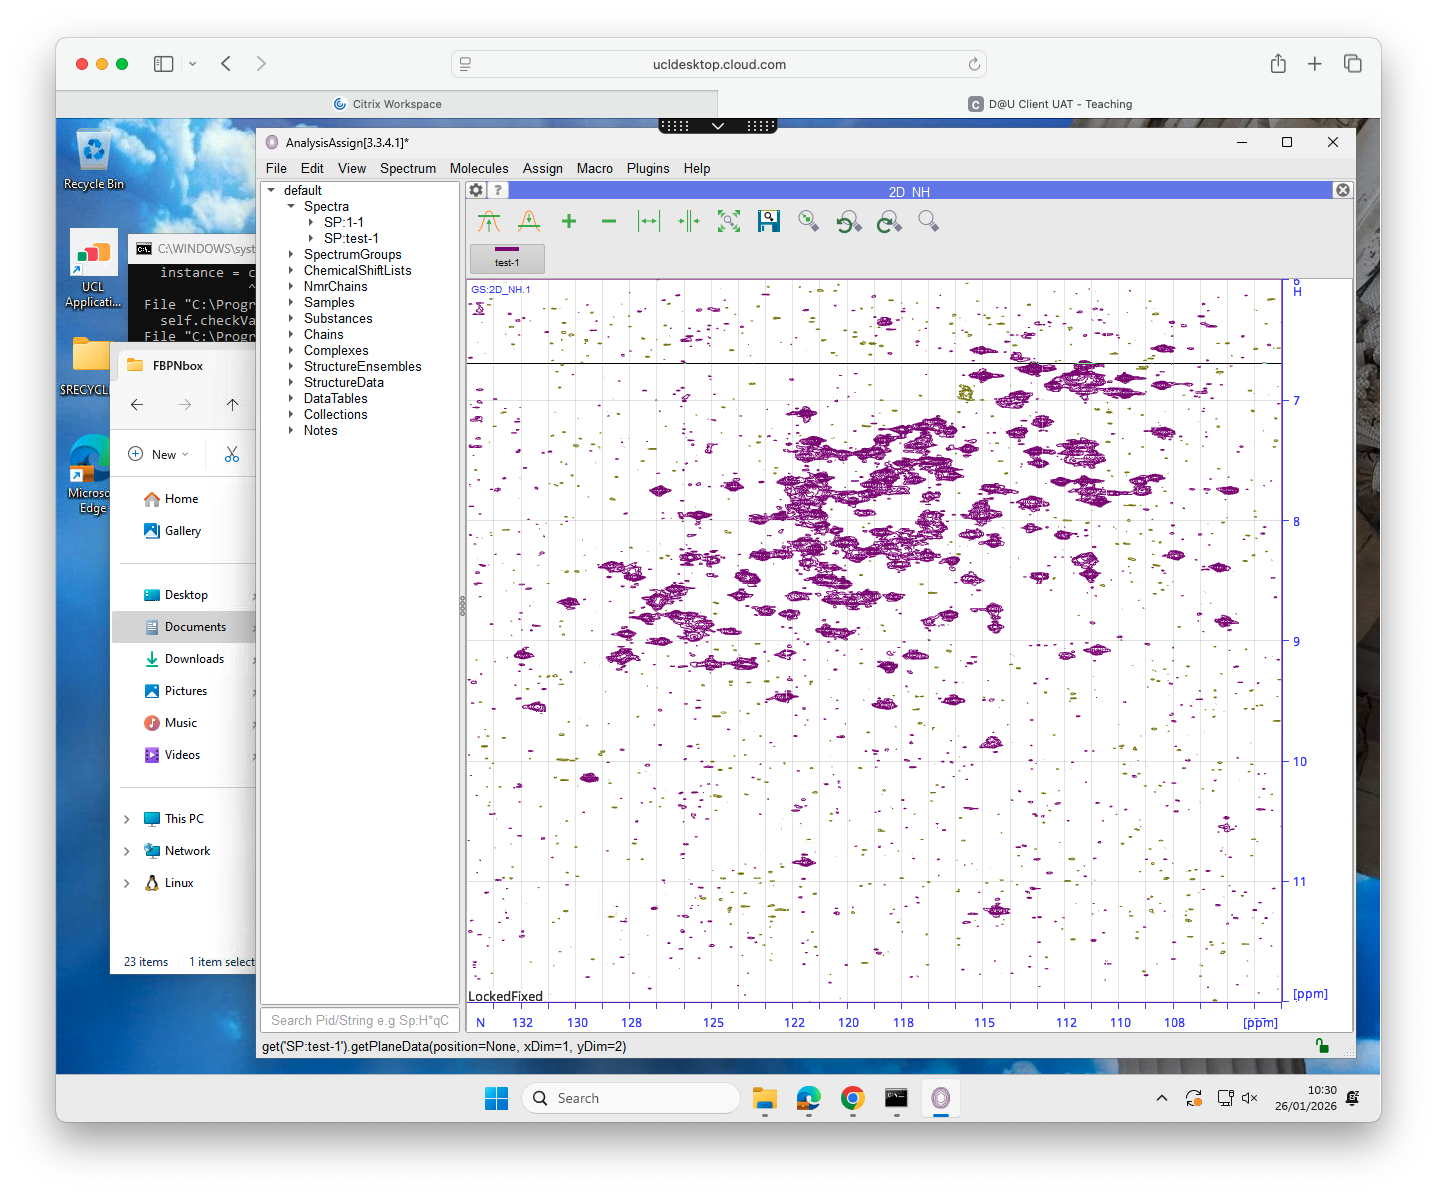This screenshot has height=1196, width=1437.
Task: Open the Spectrum menu
Action: coord(407,169)
